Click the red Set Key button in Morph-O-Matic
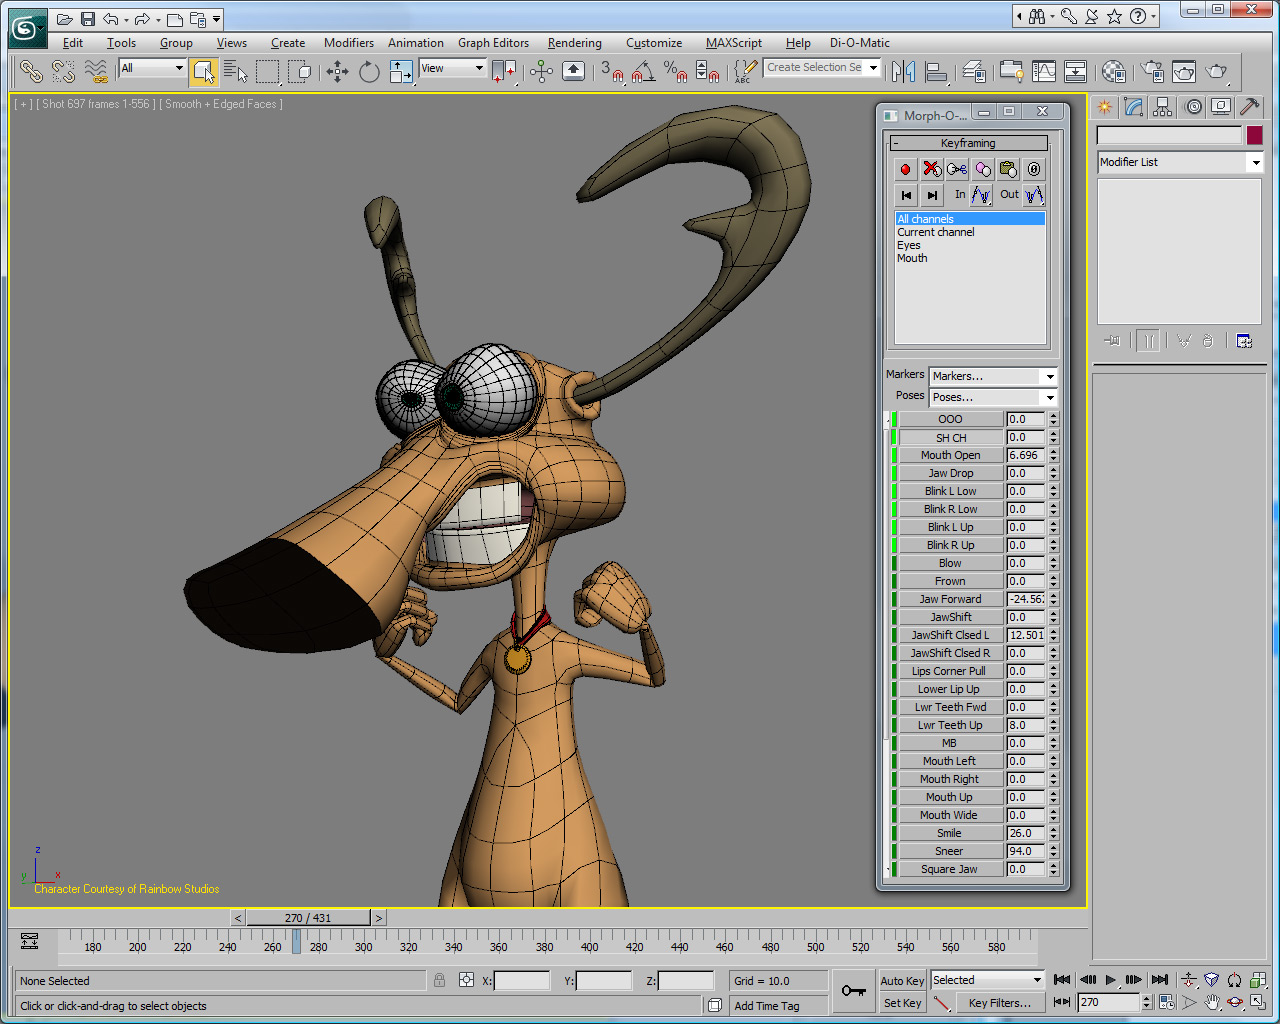This screenshot has height=1024, width=1280. click(905, 169)
